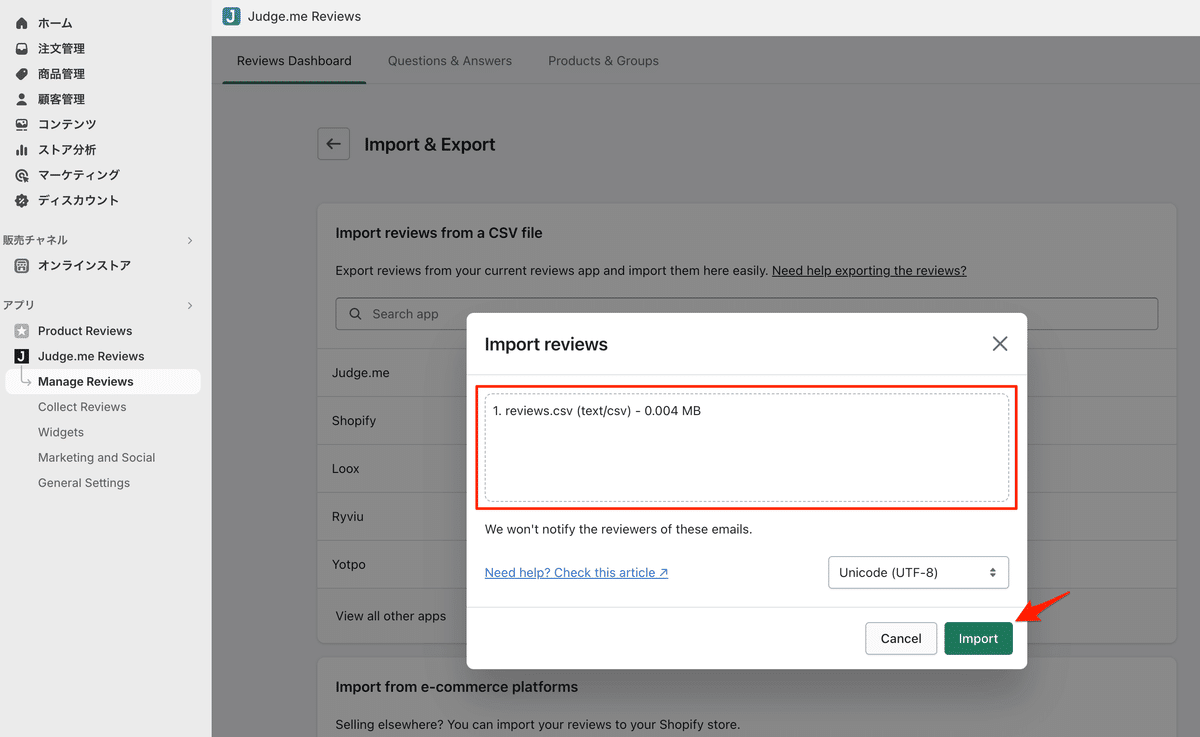The image size is (1200, 737).
Task: Click the Discounts (ディスカウント) badge icon
Action: (22, 200)
